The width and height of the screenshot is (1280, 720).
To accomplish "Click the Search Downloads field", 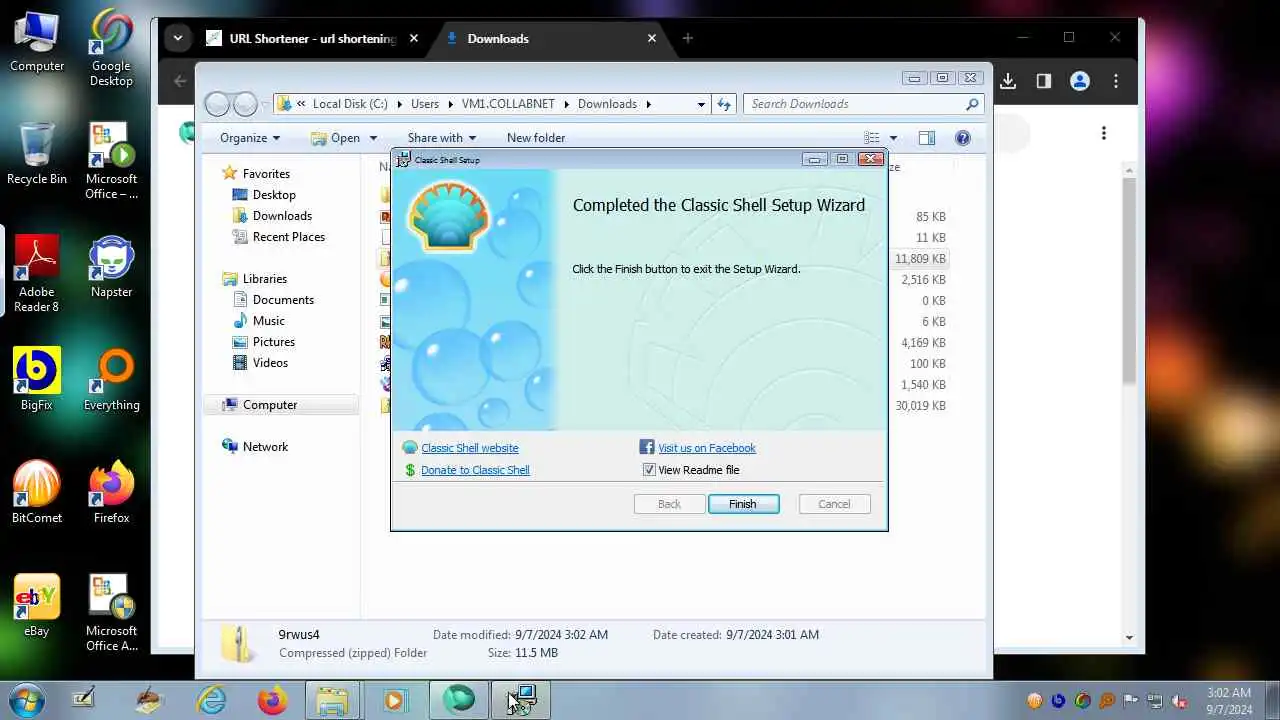I will 863,104.
